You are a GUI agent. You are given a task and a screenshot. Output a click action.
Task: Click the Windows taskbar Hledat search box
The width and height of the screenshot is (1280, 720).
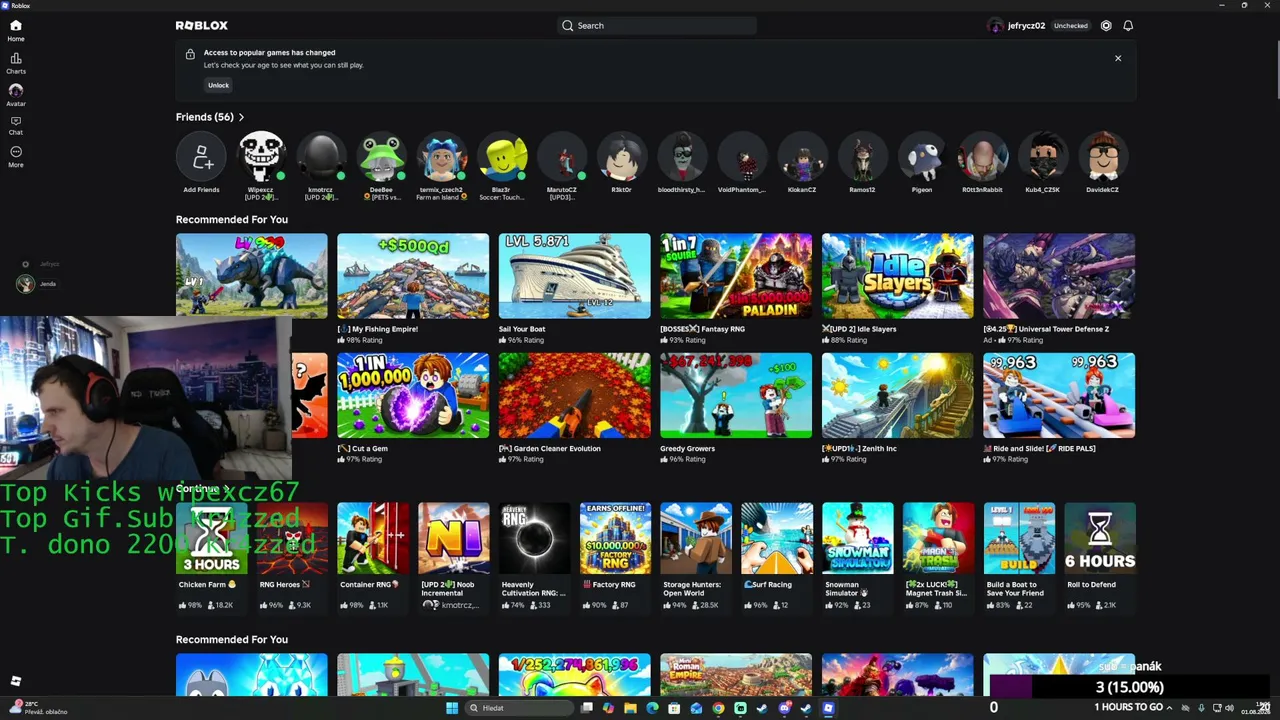pyautogui.click(x=520, y=708)
